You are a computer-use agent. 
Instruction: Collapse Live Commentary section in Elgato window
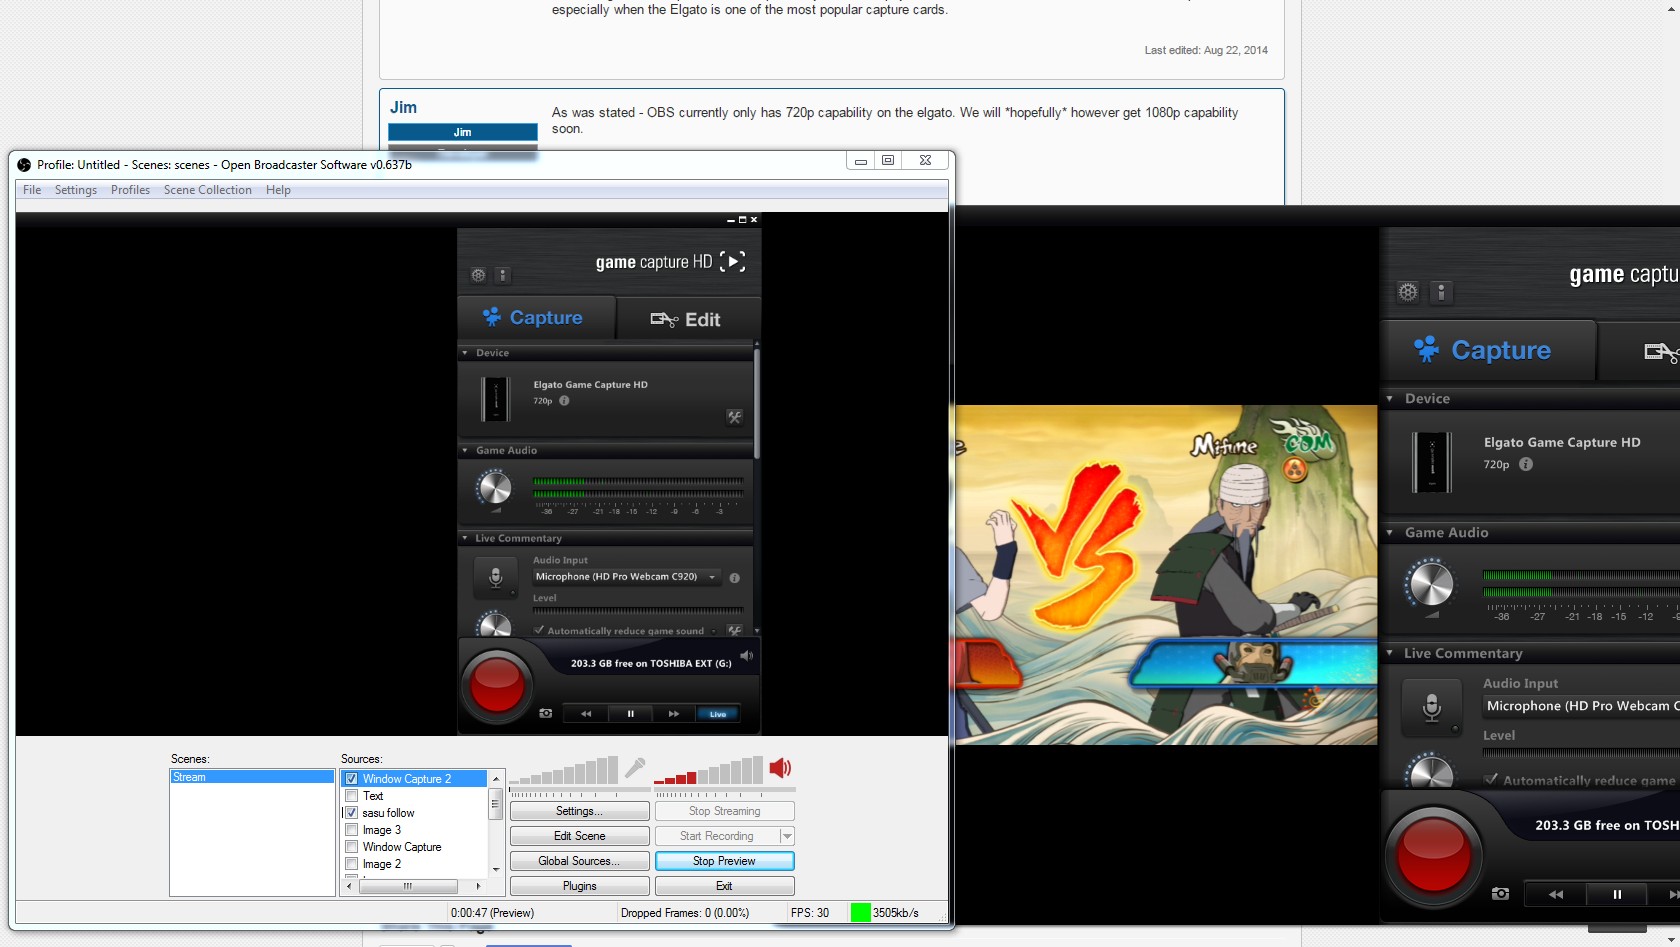[1390, 653]
